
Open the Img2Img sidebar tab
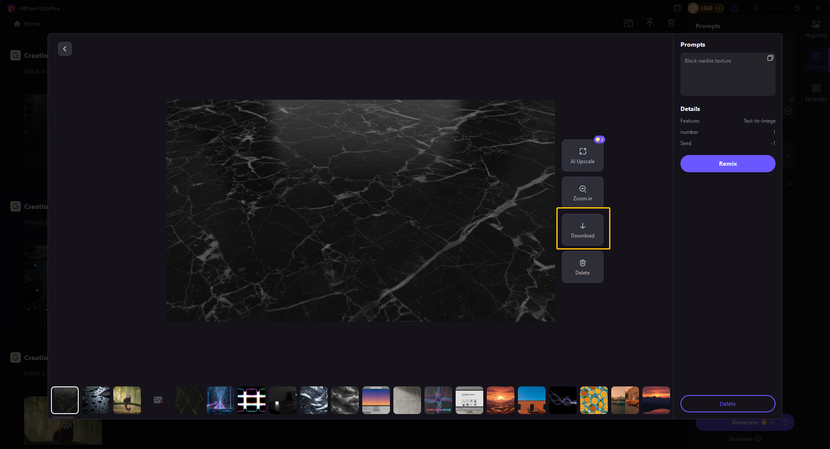(x=816, y=29)
